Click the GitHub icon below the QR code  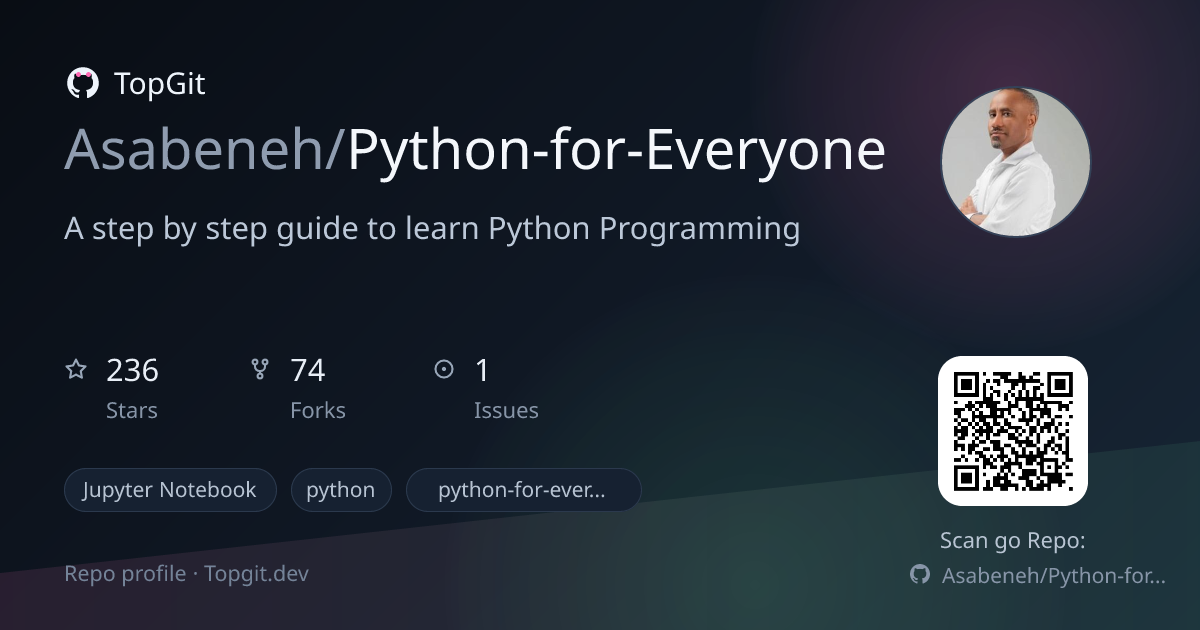coord(920,575)
